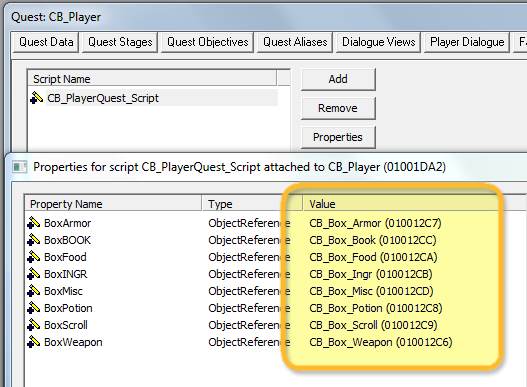This screenshot has height=387, width=527.
Task: Switch to the Quest Stages tab
Action: pyautogui.click(x=120, y=42)
